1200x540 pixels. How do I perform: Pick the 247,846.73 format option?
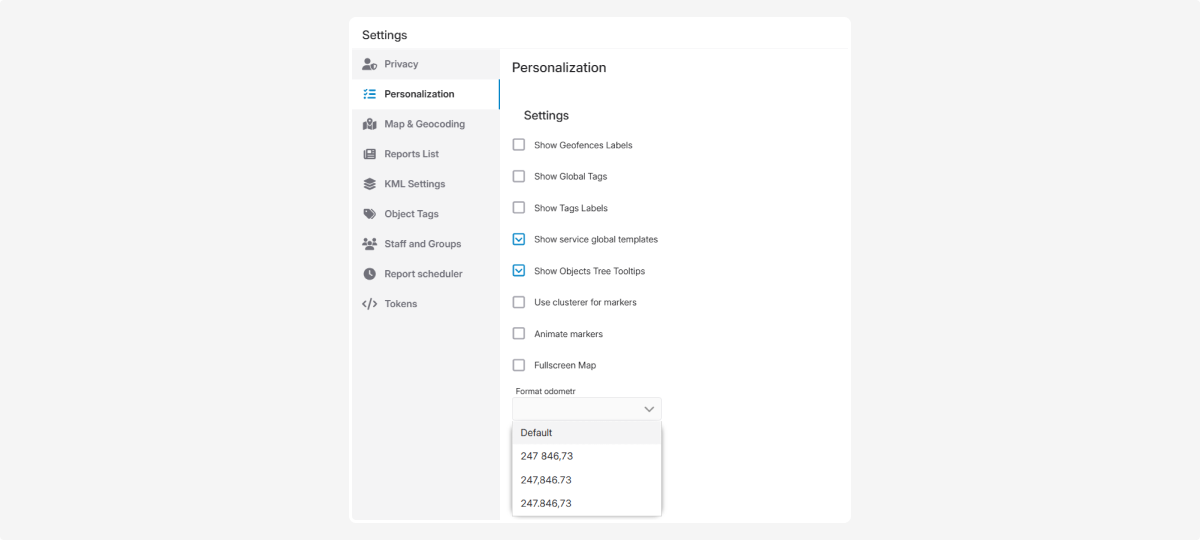546,480
